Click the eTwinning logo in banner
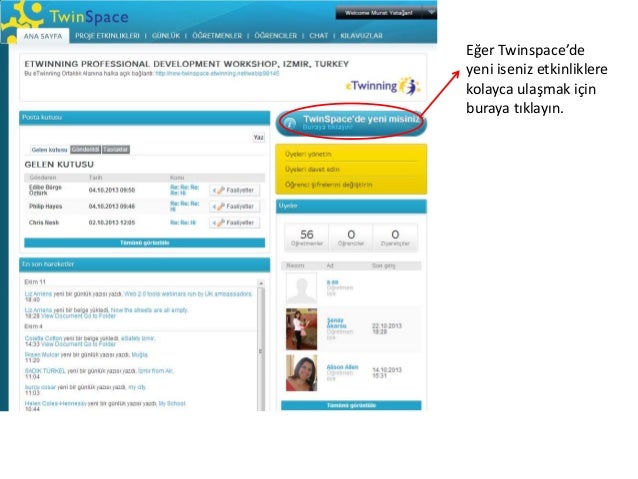Viewport: 638px width, 479px height. pyautogui.click(x=383, y=86)
